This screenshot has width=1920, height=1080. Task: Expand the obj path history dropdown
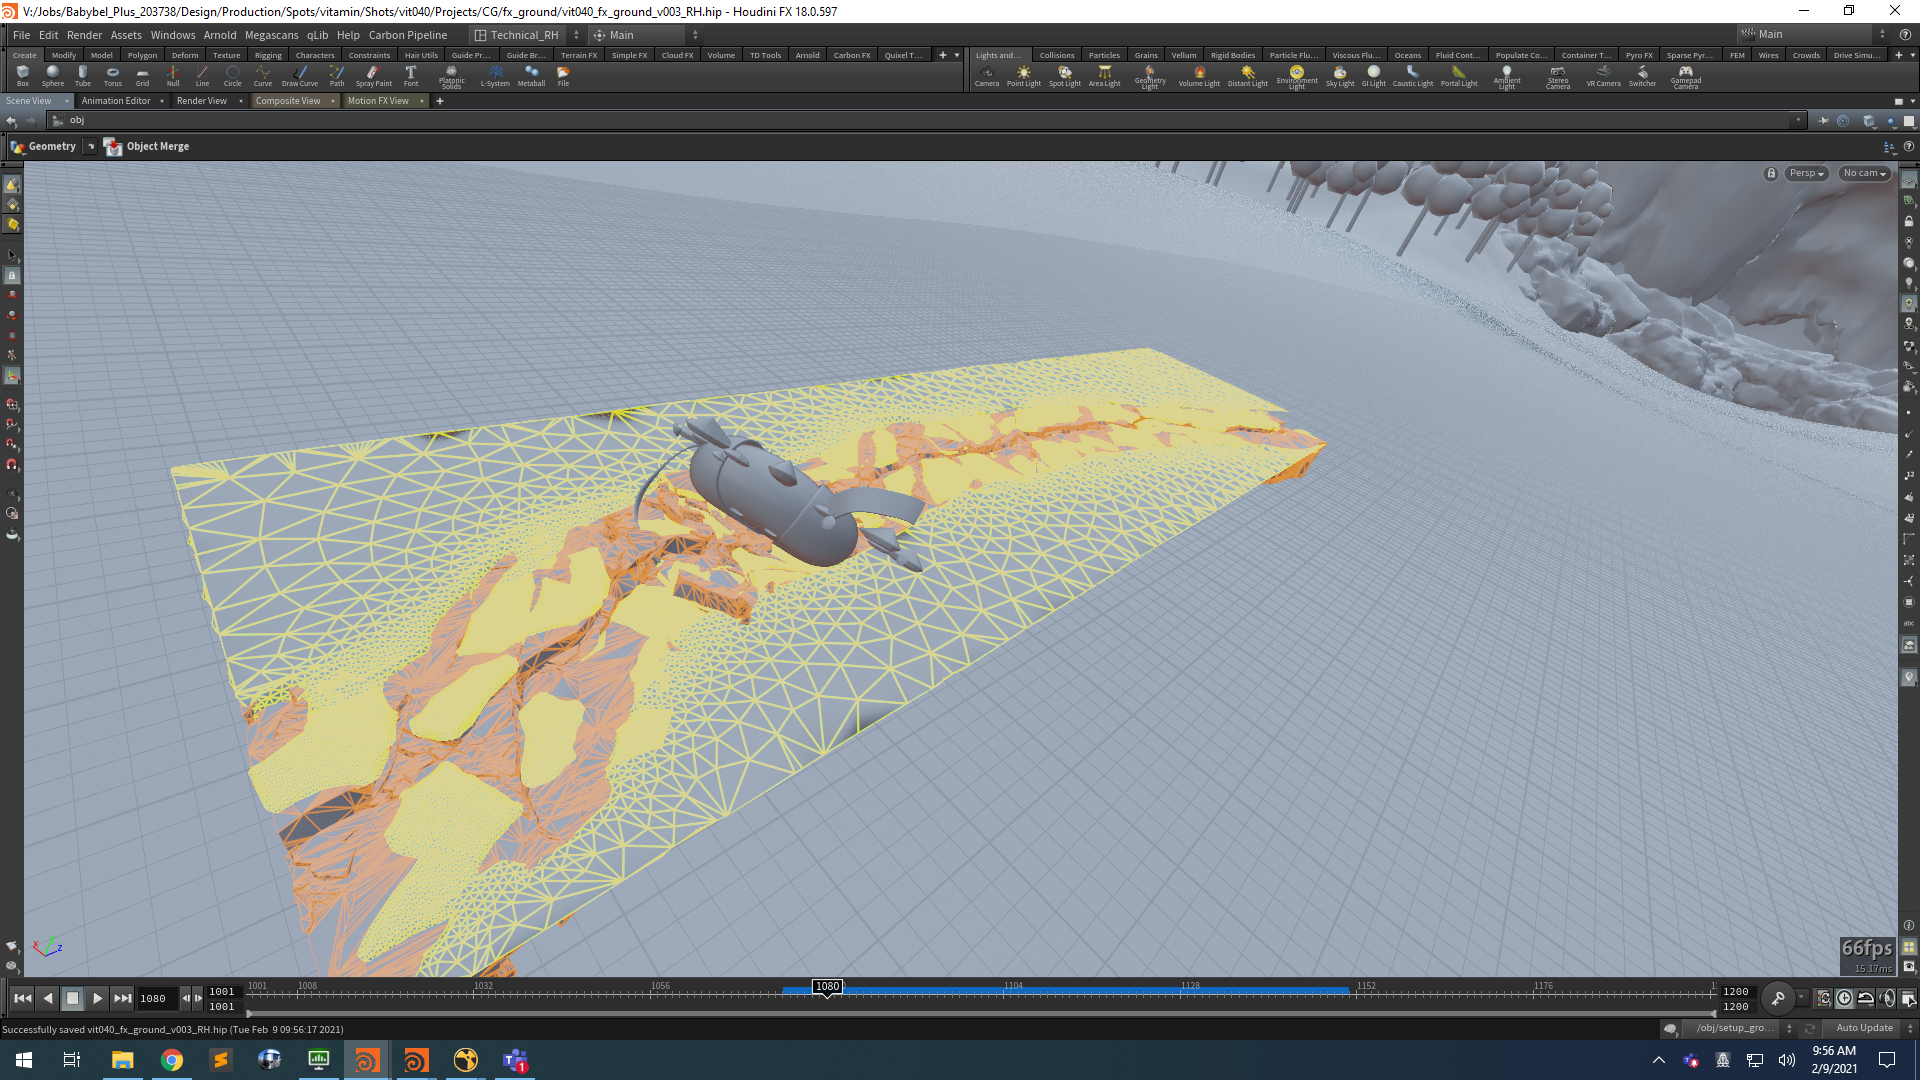click(x=1797, y=121)
